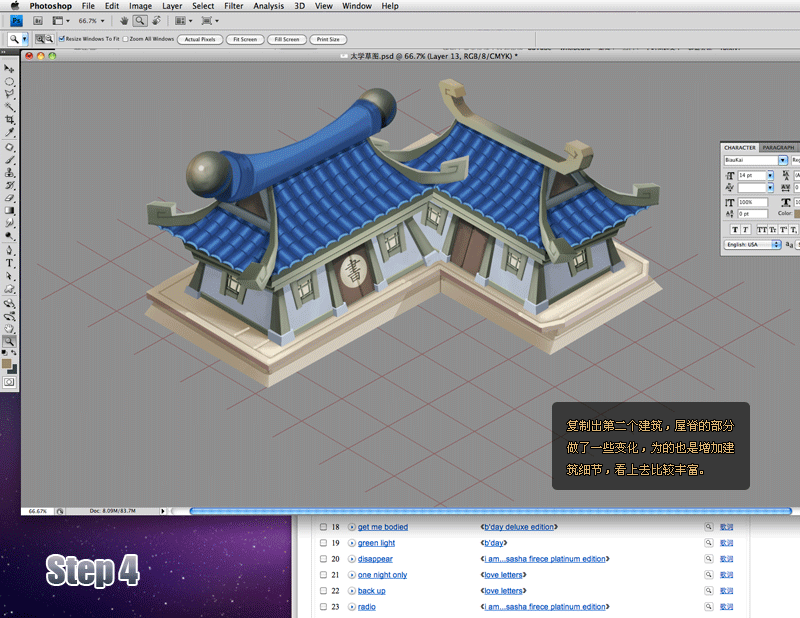Open the Layer menu
The height and width of the screenshot is (618, 800).
pyautogui.click(x=172, y=6)
